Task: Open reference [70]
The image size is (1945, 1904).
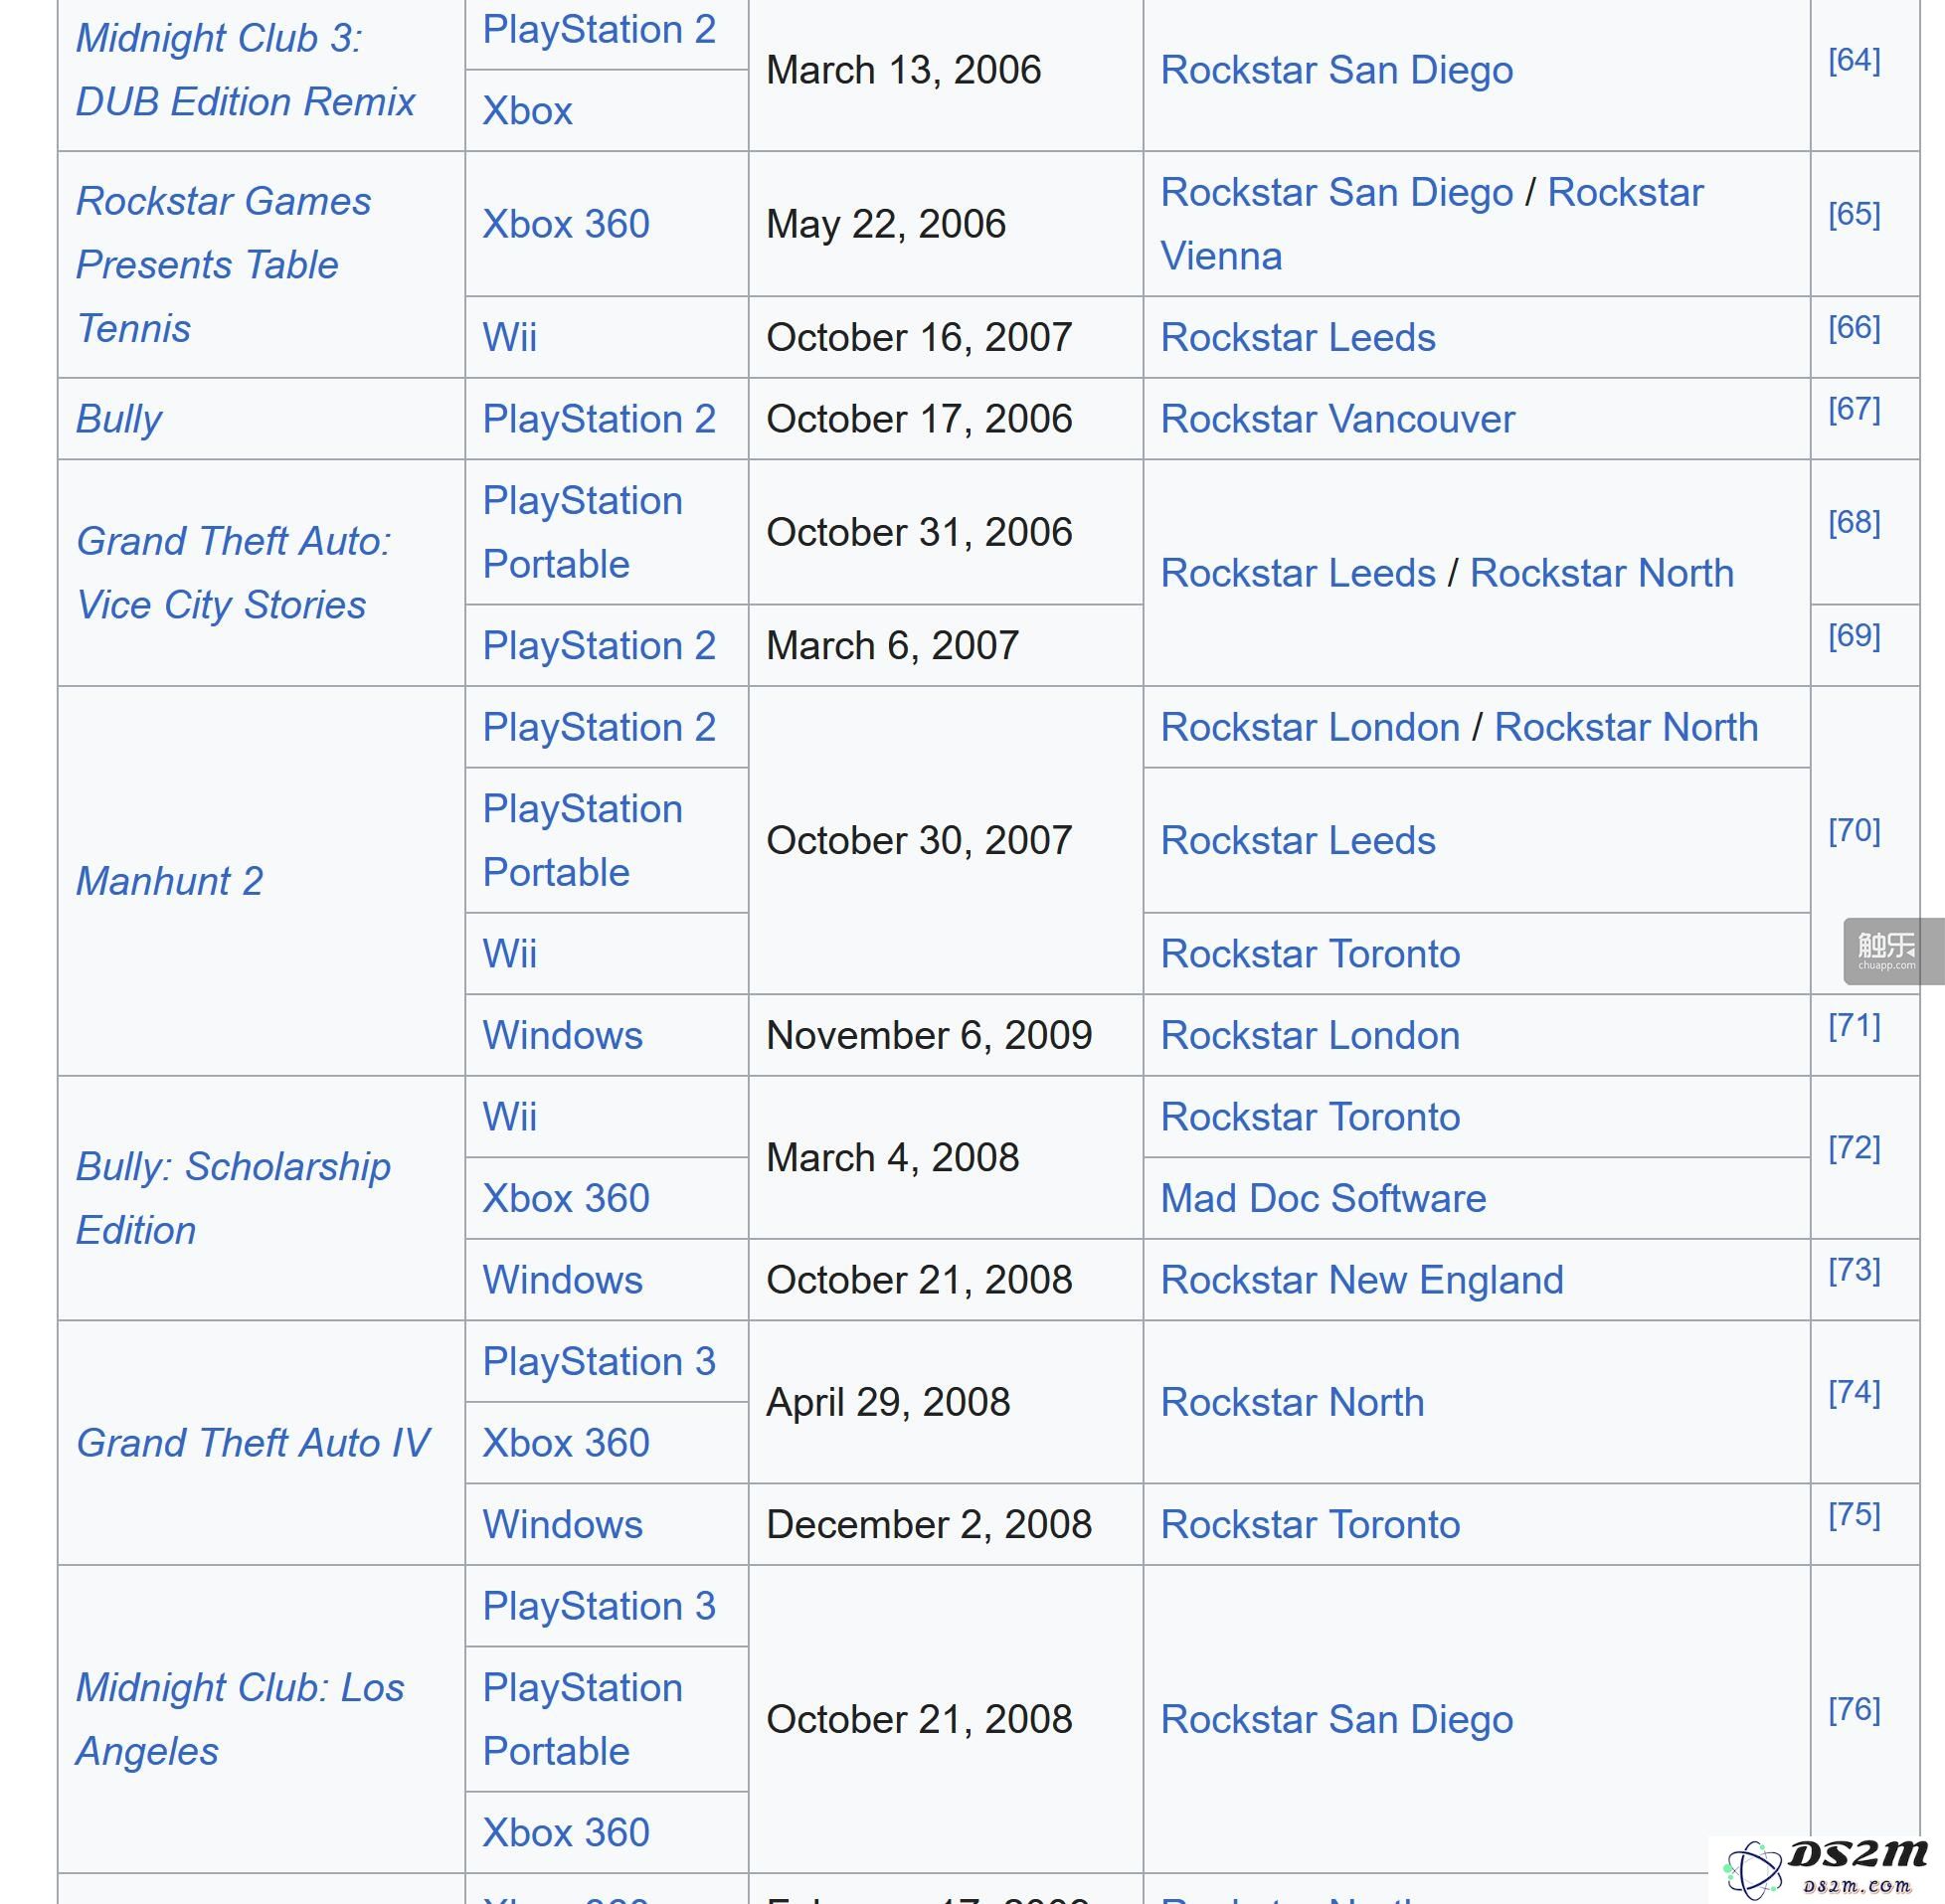Action: coord(1854,830)
